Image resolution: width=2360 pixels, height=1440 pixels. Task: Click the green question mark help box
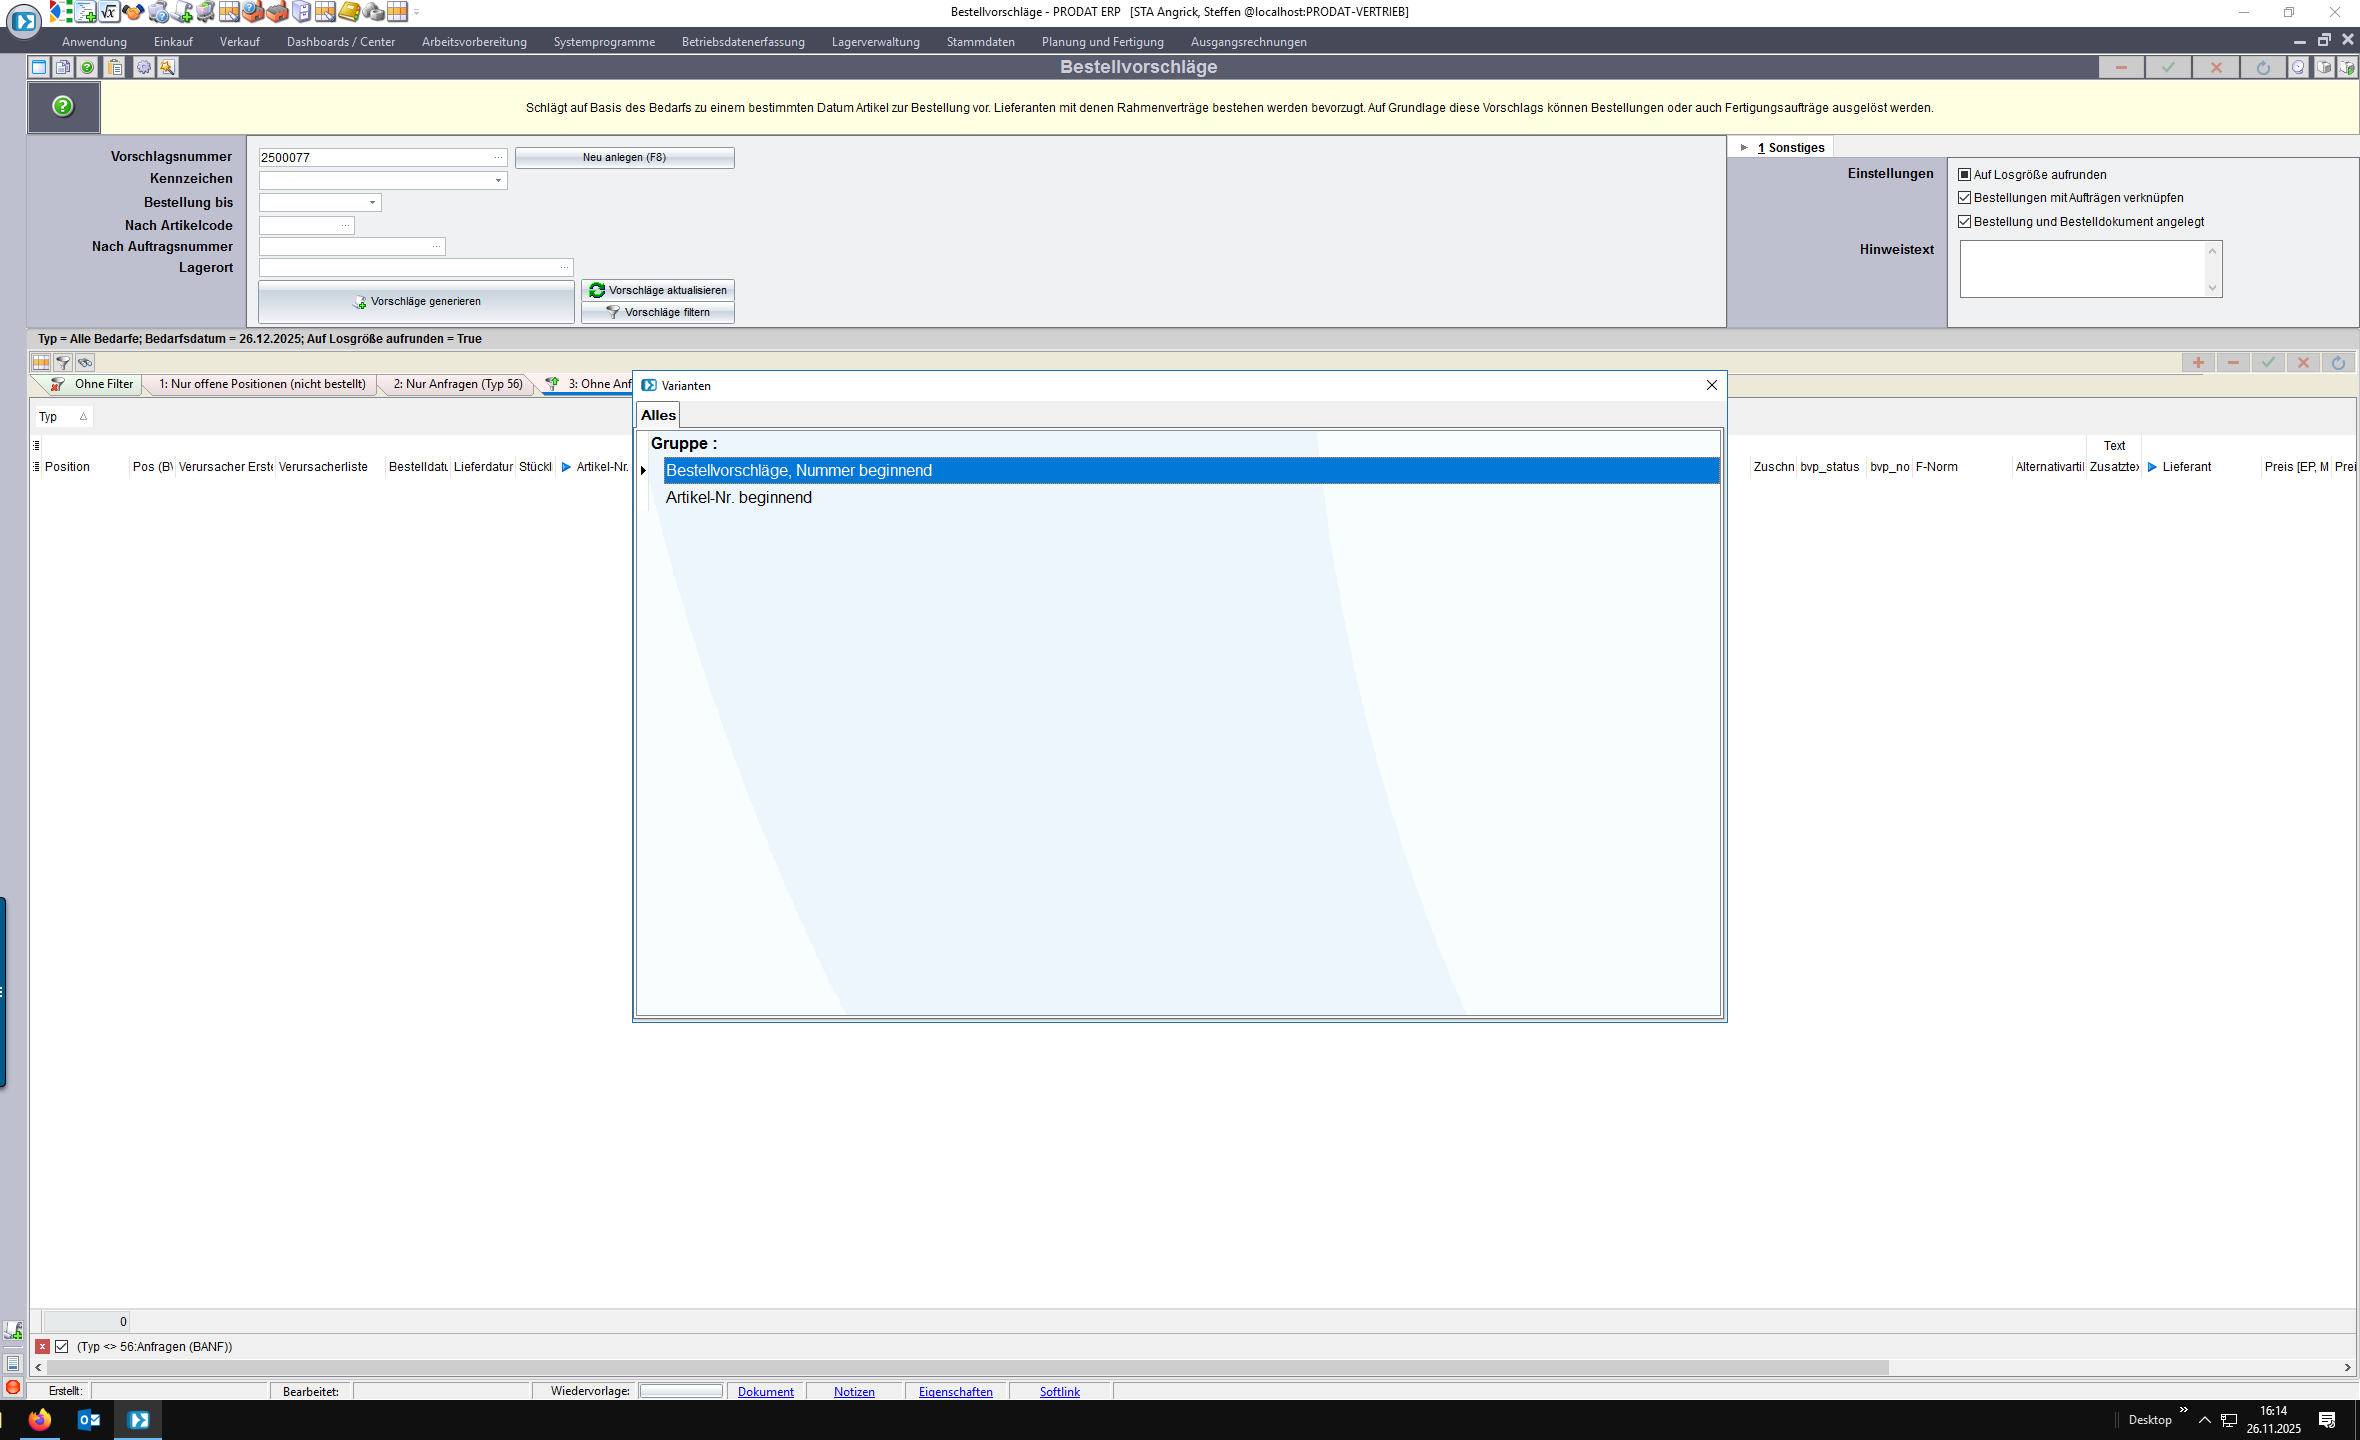point(63,107)
